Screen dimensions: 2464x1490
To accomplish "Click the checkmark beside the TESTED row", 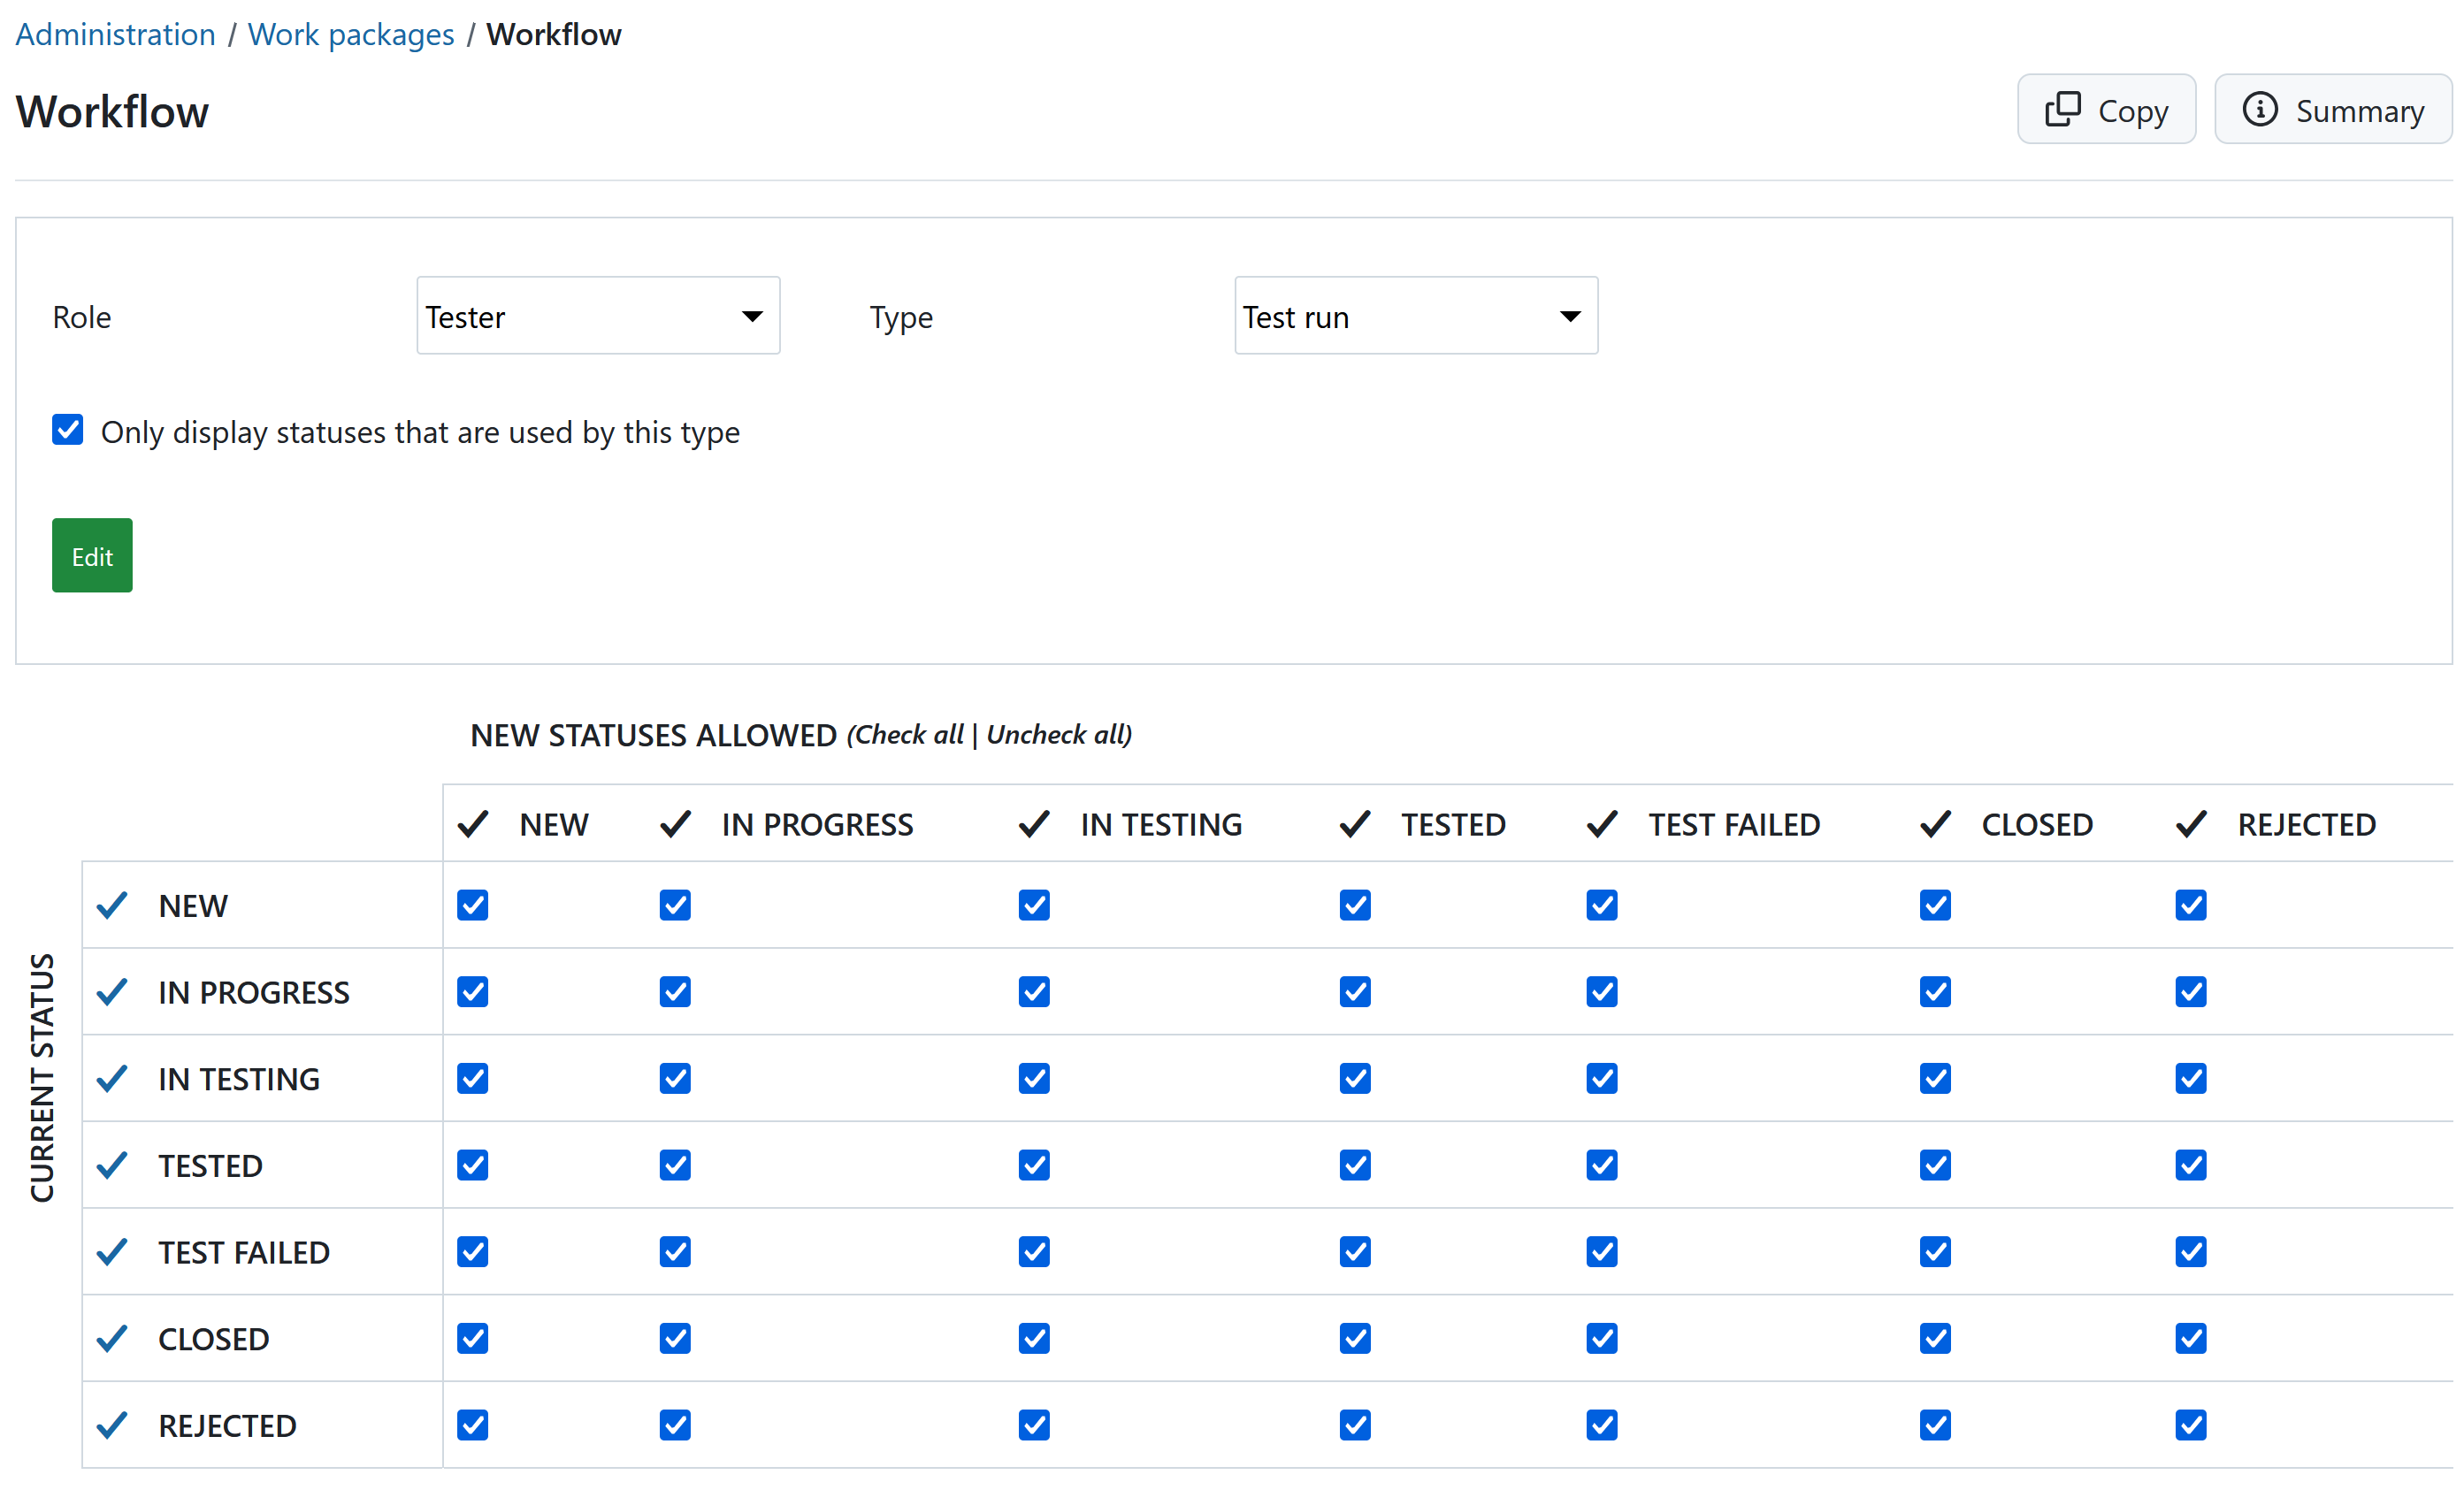I will click(111, 1165).
